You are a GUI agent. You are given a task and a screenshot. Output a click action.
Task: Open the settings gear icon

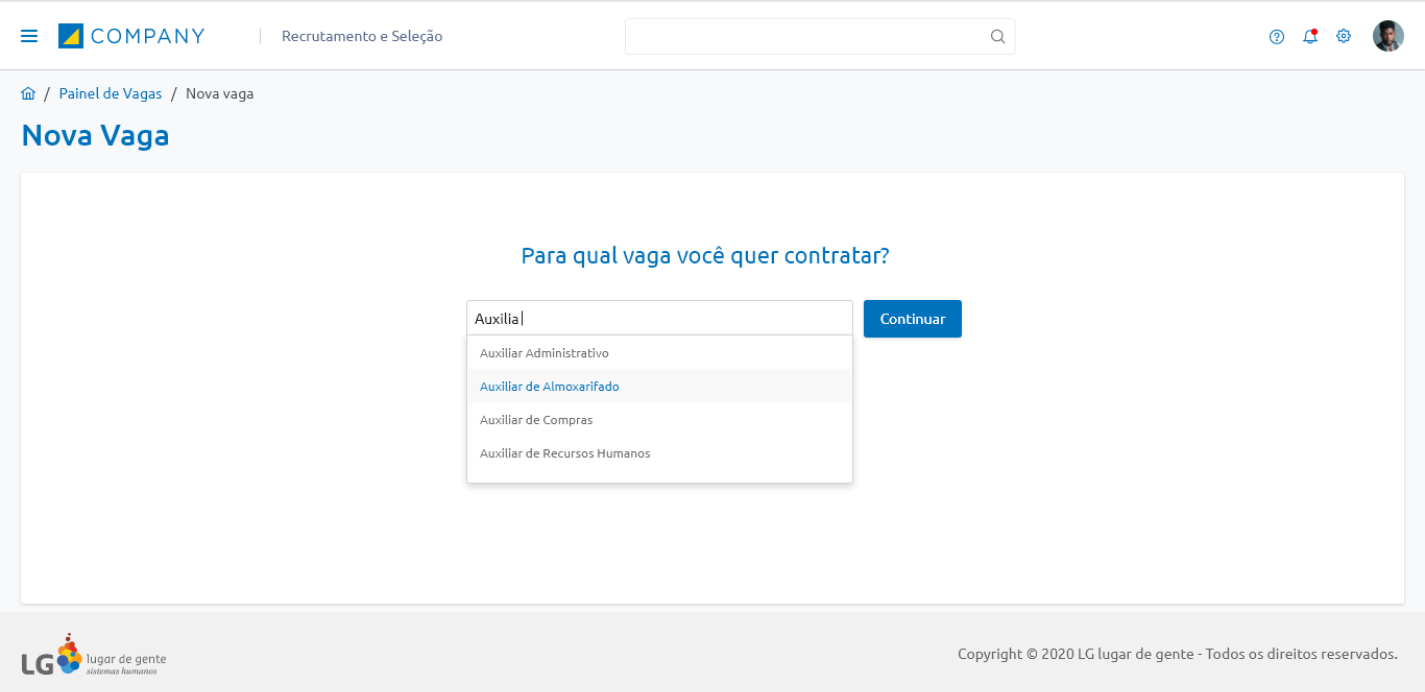coord(1343,36)
